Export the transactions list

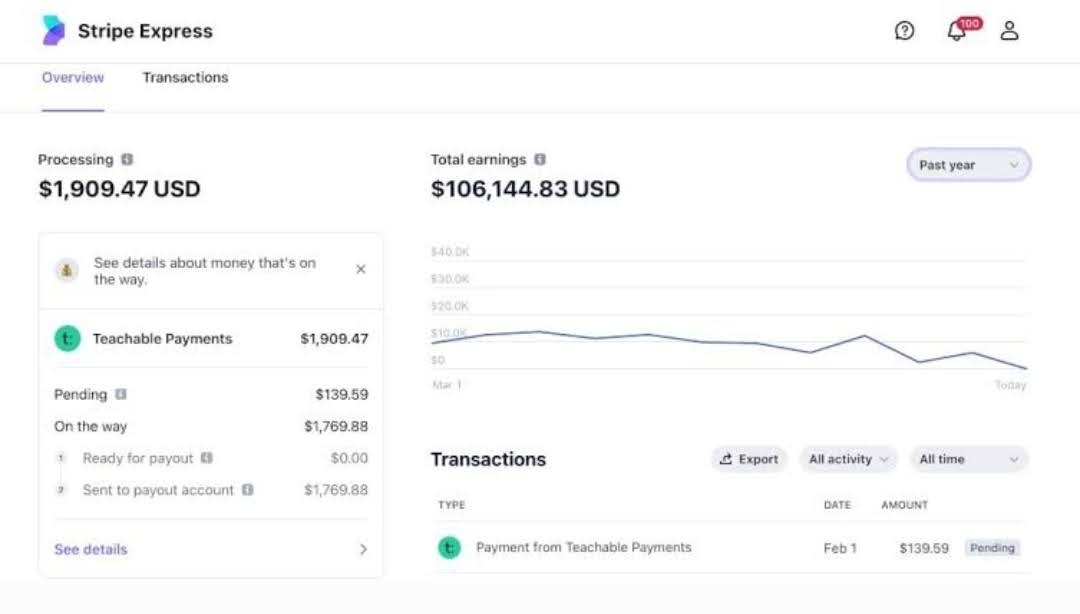point(749,459)
